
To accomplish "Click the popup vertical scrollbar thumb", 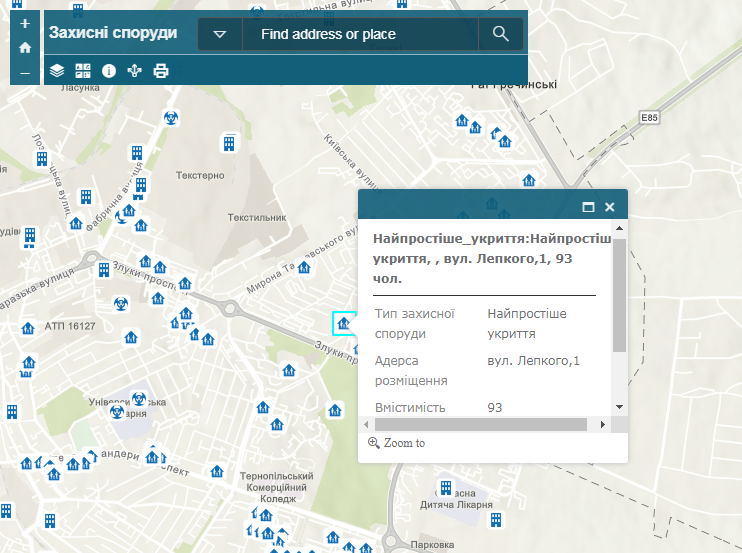I will click(x=619, y=295).
